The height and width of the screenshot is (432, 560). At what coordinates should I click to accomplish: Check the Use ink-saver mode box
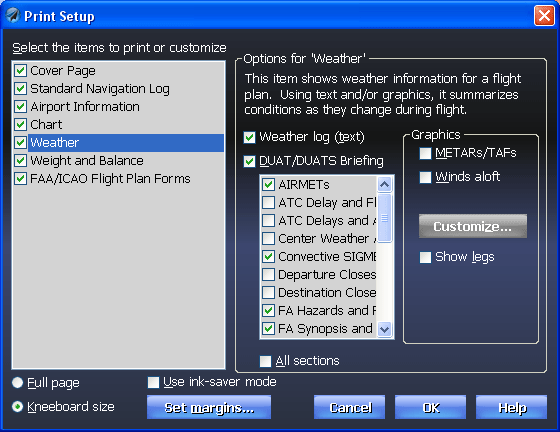pos(153,382)
